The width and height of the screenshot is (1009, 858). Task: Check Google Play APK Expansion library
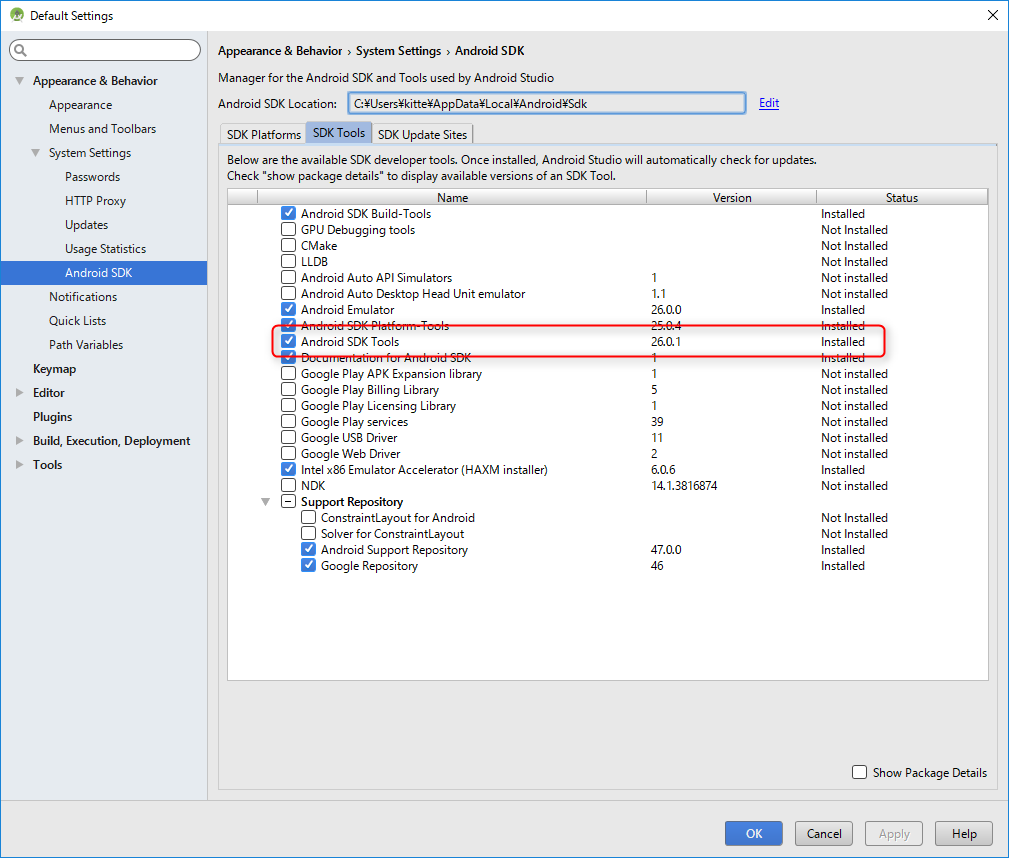[288, 373]
